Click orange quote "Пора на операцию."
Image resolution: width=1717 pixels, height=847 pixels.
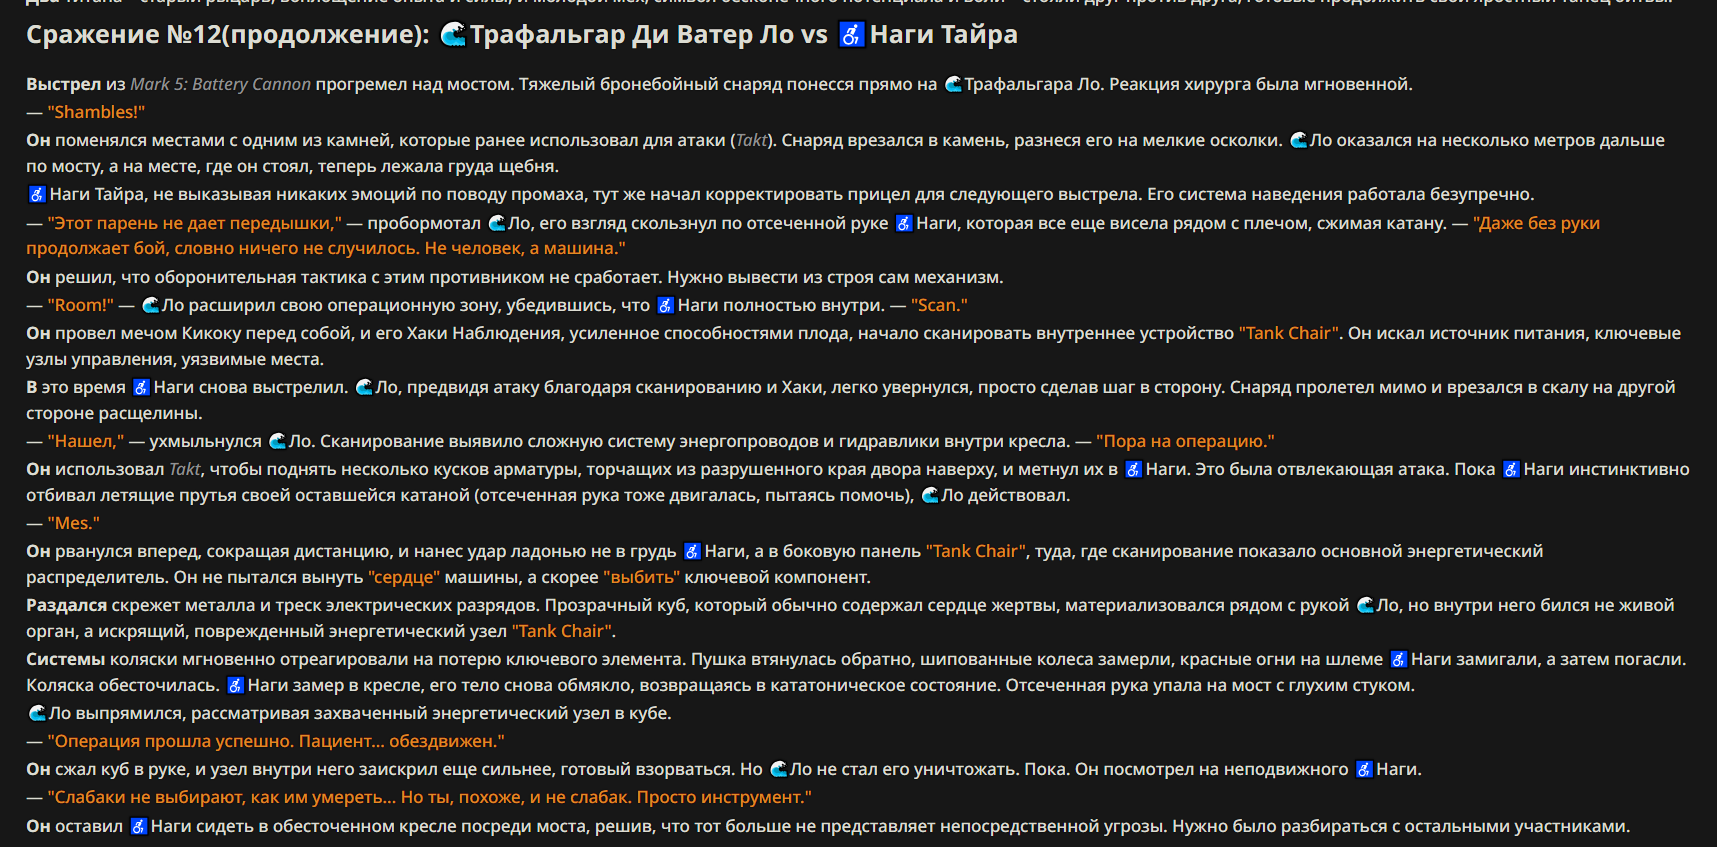[x=1185, y=441]
